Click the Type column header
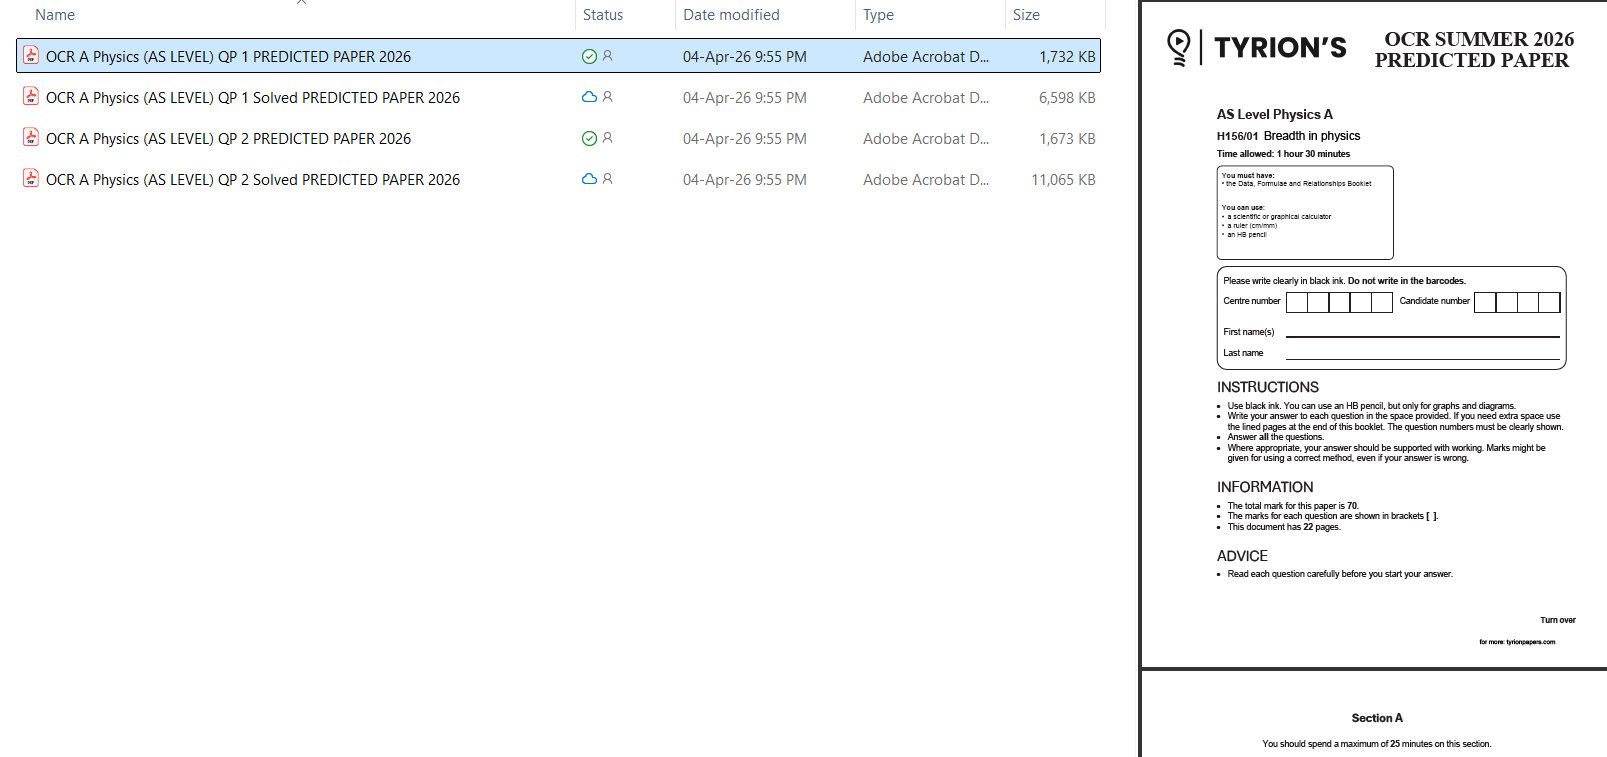Viewport: 1607px width, 757px height. tap(878, 15)
